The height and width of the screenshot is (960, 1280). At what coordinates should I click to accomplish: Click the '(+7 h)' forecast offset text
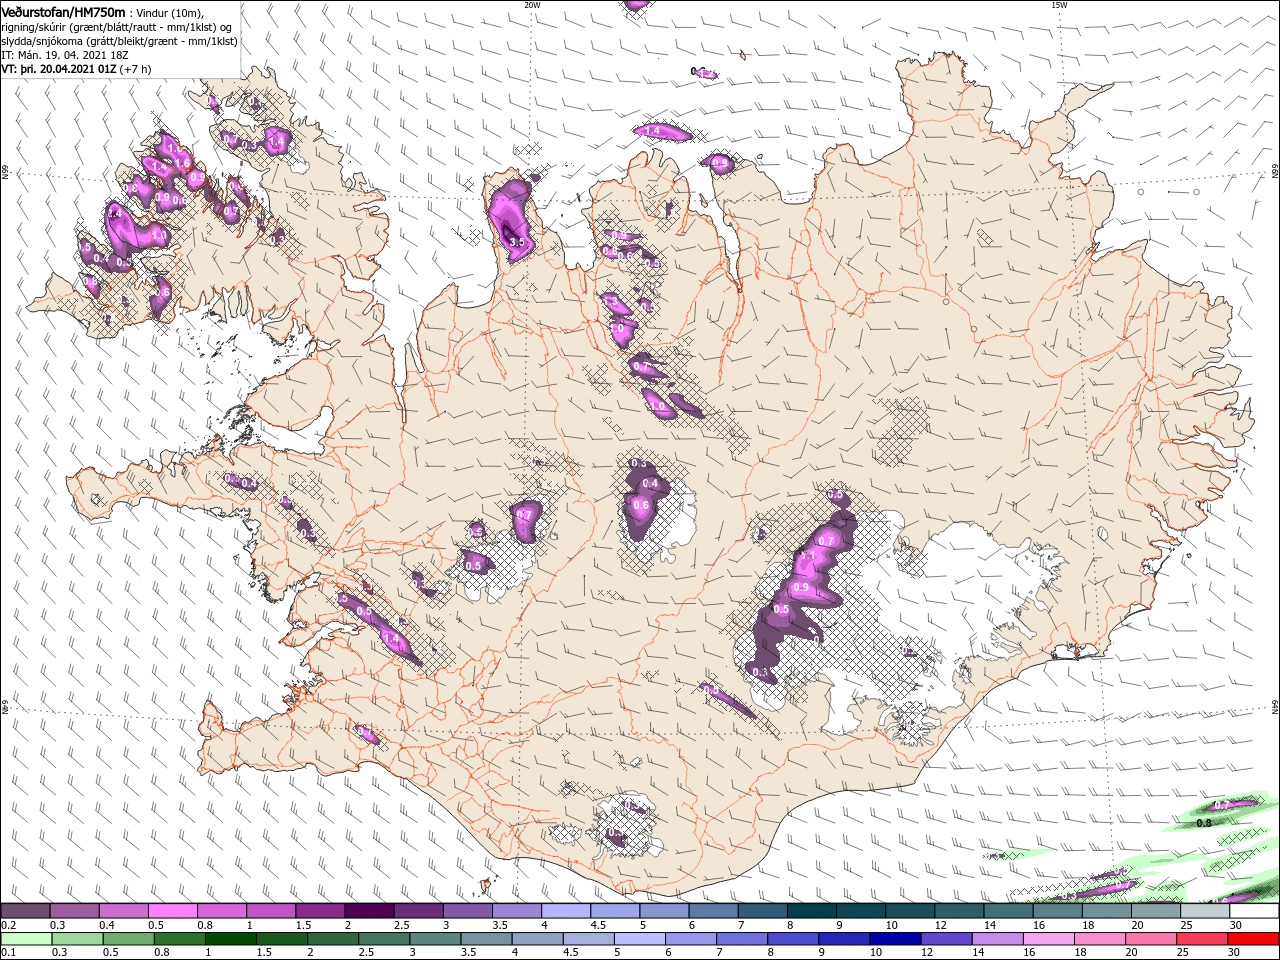[136, 69]
